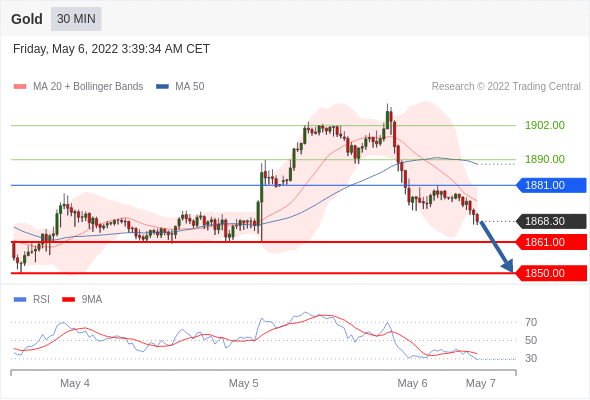This screenshot has height=400, width=590.
Task: Click the pink MA 20 legend swatch
Action: (20, 87)
